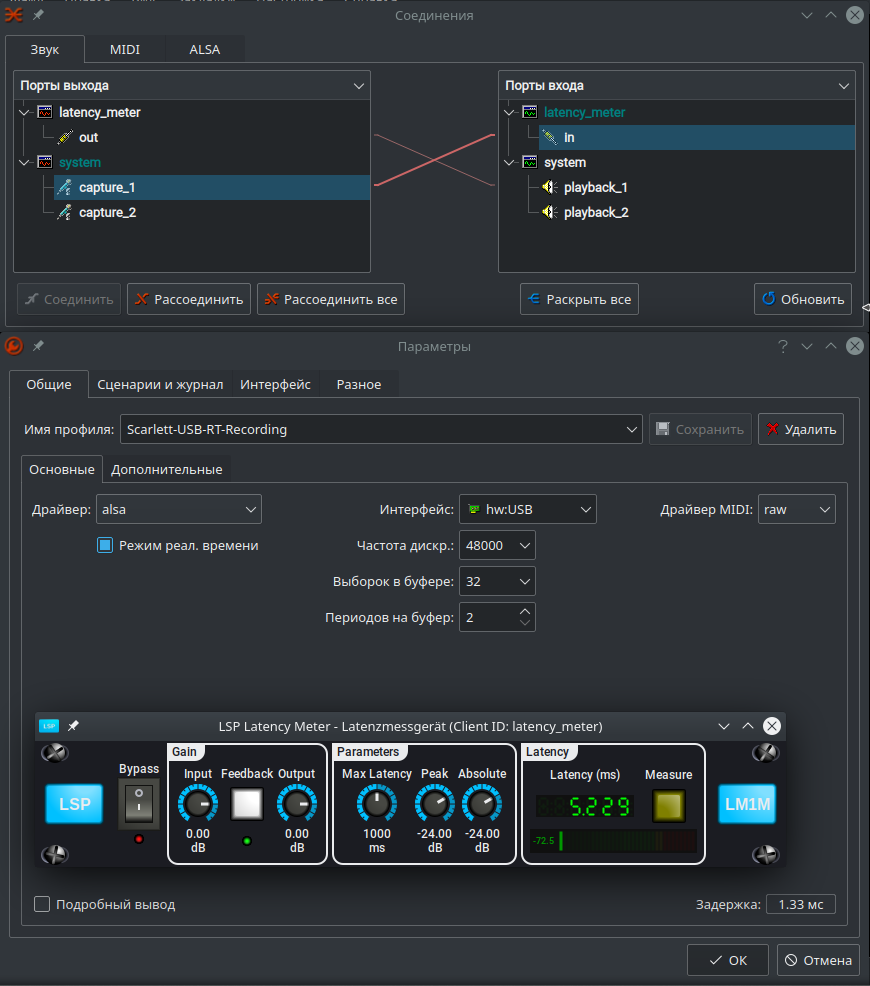Click the microphone icon of capture_2

(65, 213)
